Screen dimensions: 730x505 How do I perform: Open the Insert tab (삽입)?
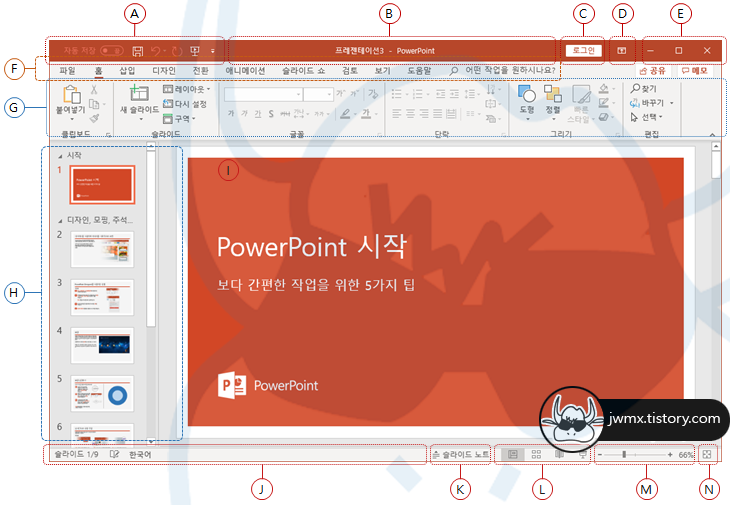click(x=127, y=70)
